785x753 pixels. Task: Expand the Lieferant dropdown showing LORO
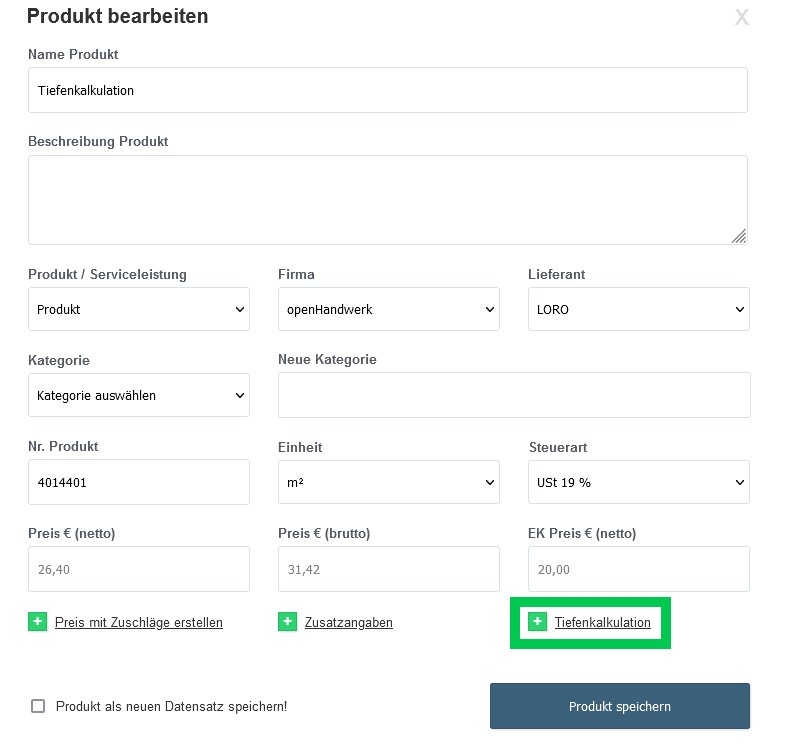click(x=638, y=309)
